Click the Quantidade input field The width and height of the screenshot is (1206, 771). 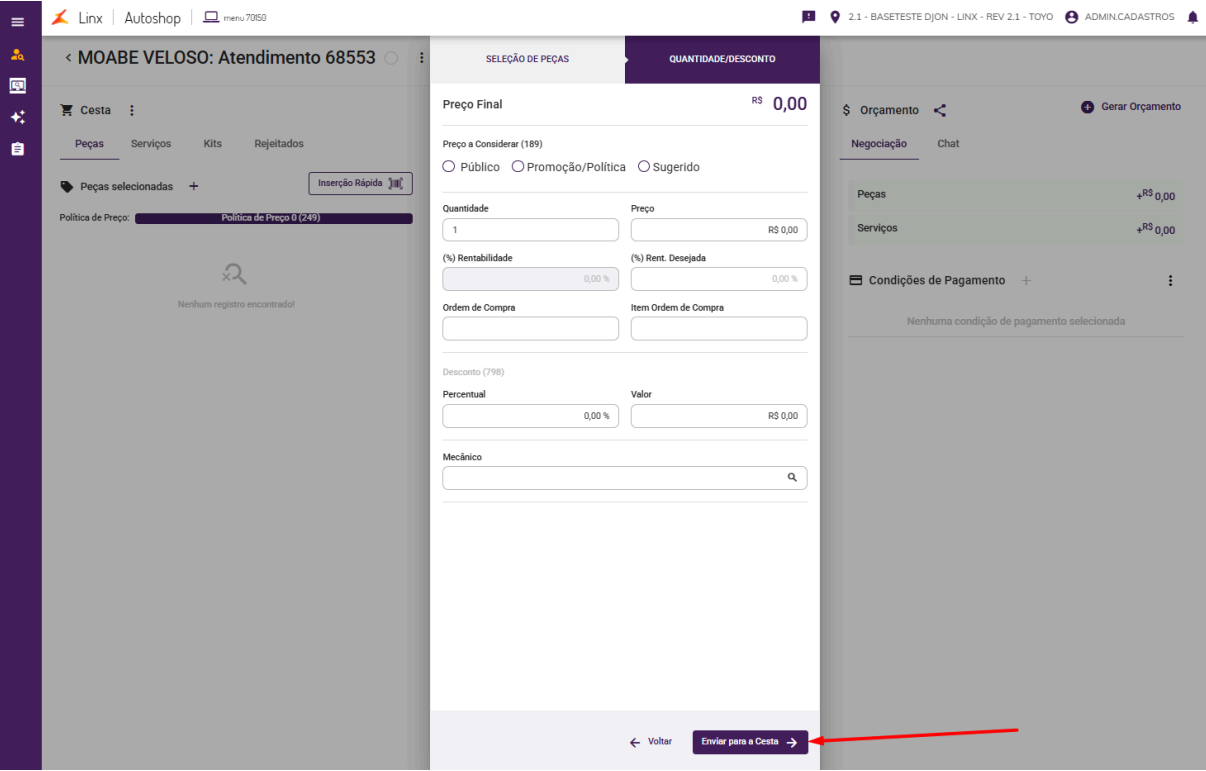coord(530,230)
